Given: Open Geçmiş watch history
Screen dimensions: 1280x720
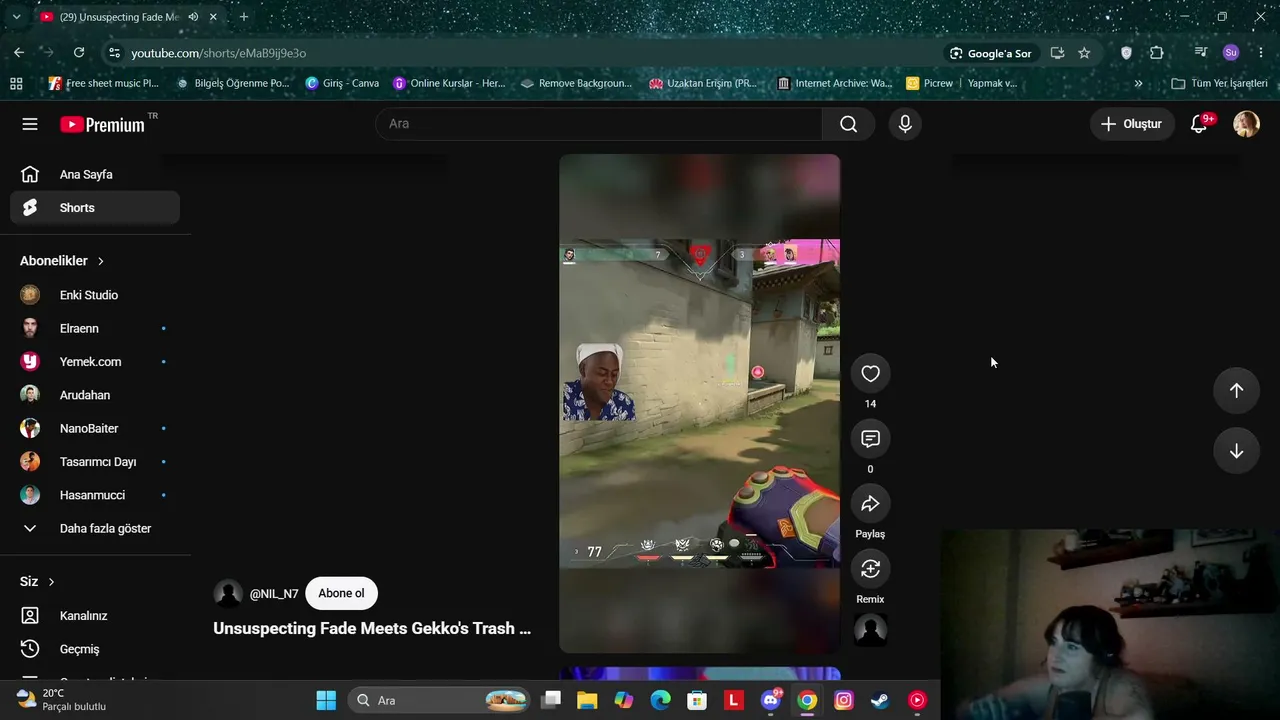Looking at the screenshot, I should tap(95, 649).
